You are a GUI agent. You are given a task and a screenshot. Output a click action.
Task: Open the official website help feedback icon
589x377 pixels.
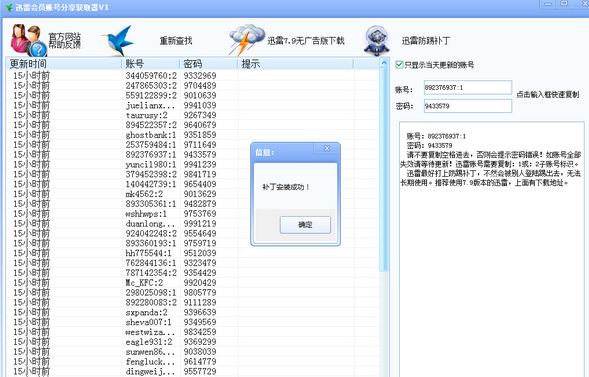[x=28, y=40]
